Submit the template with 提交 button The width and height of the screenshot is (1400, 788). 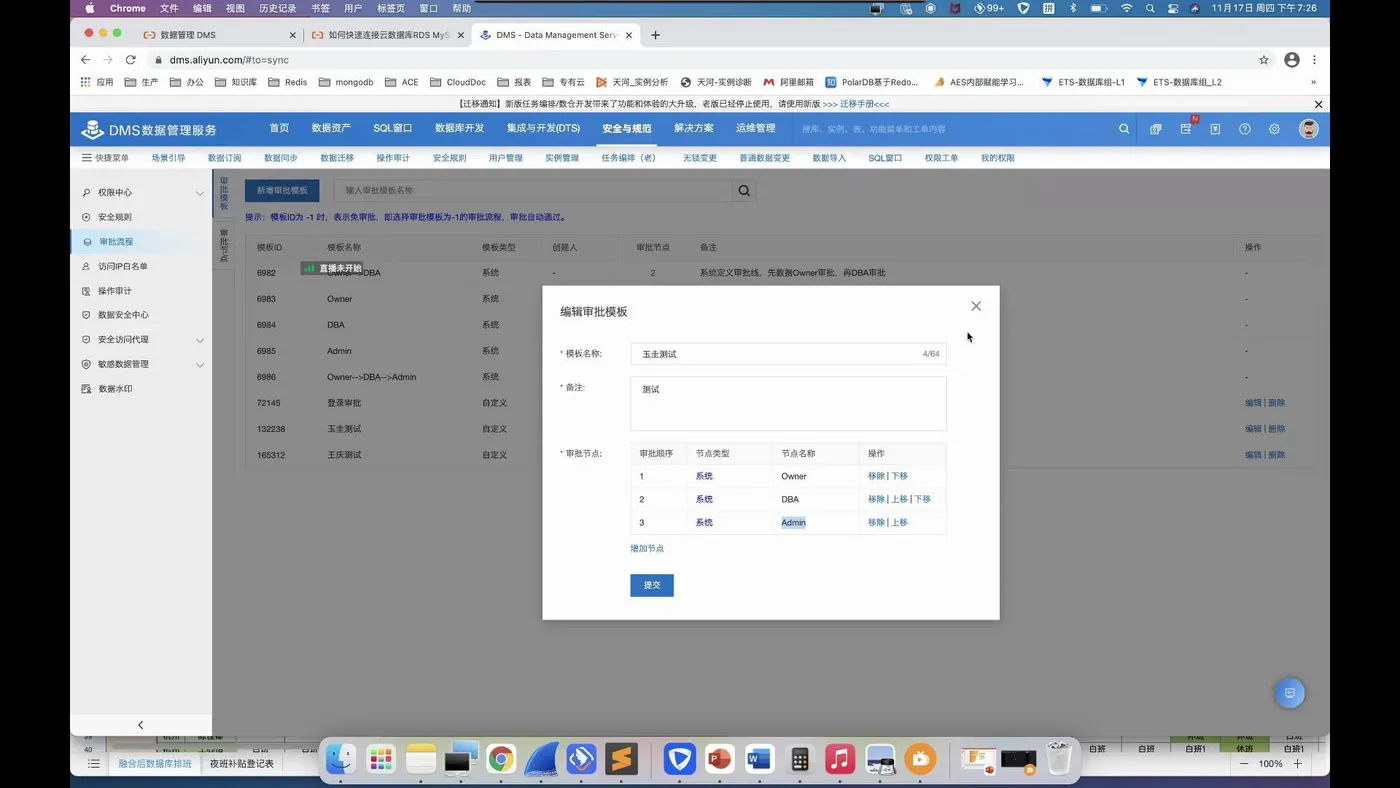coord(652,585)
